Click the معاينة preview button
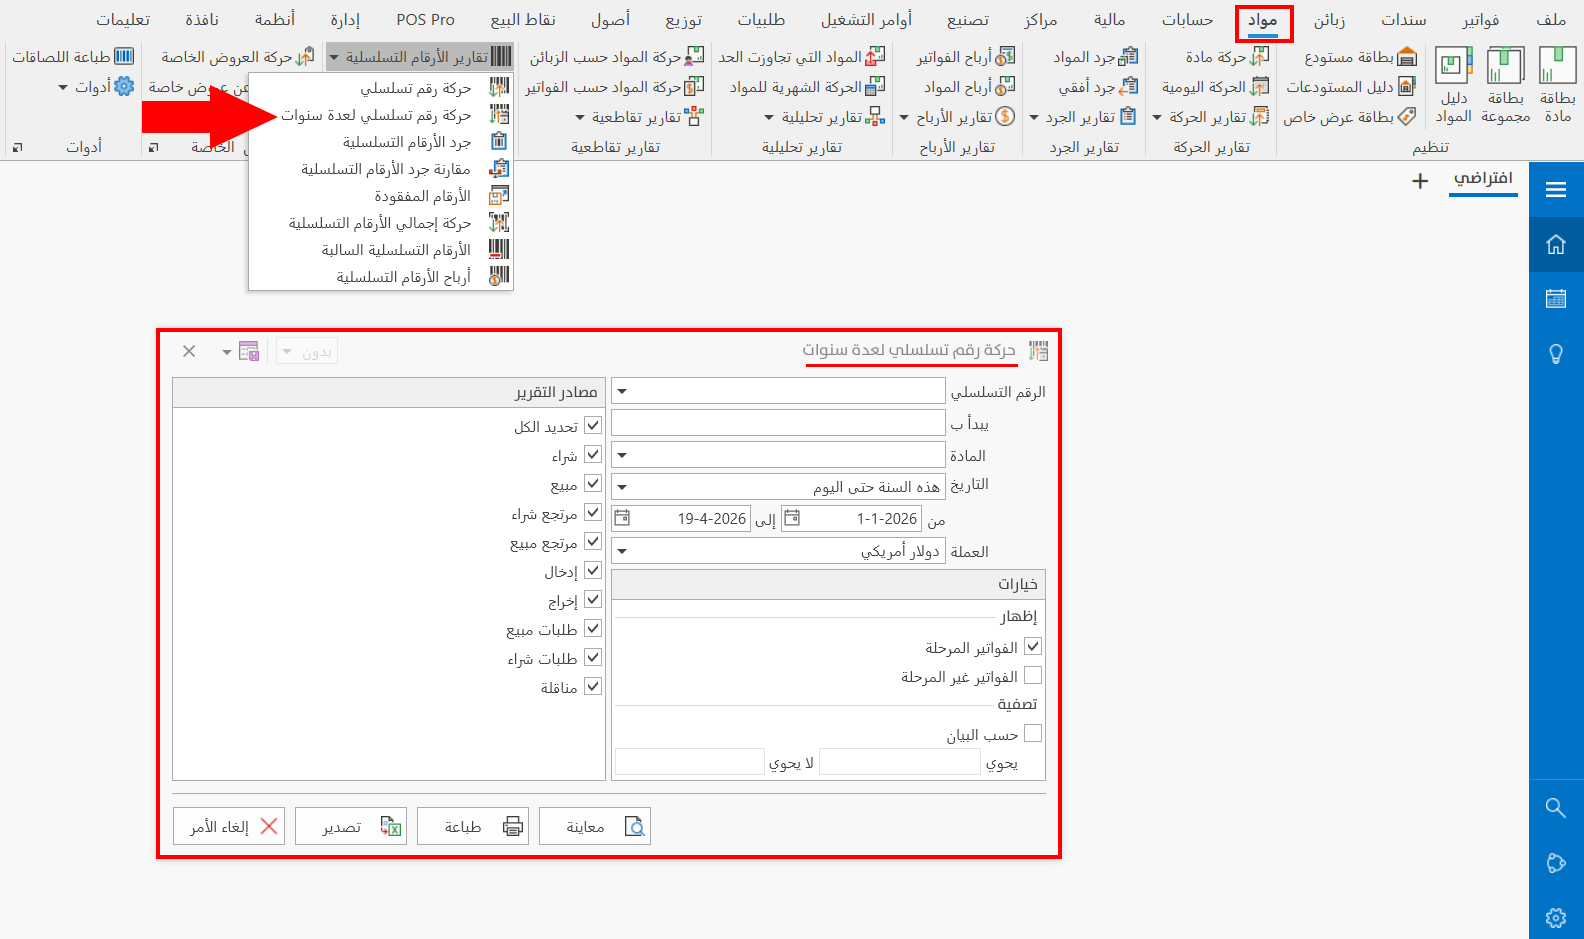 (595, 826)
